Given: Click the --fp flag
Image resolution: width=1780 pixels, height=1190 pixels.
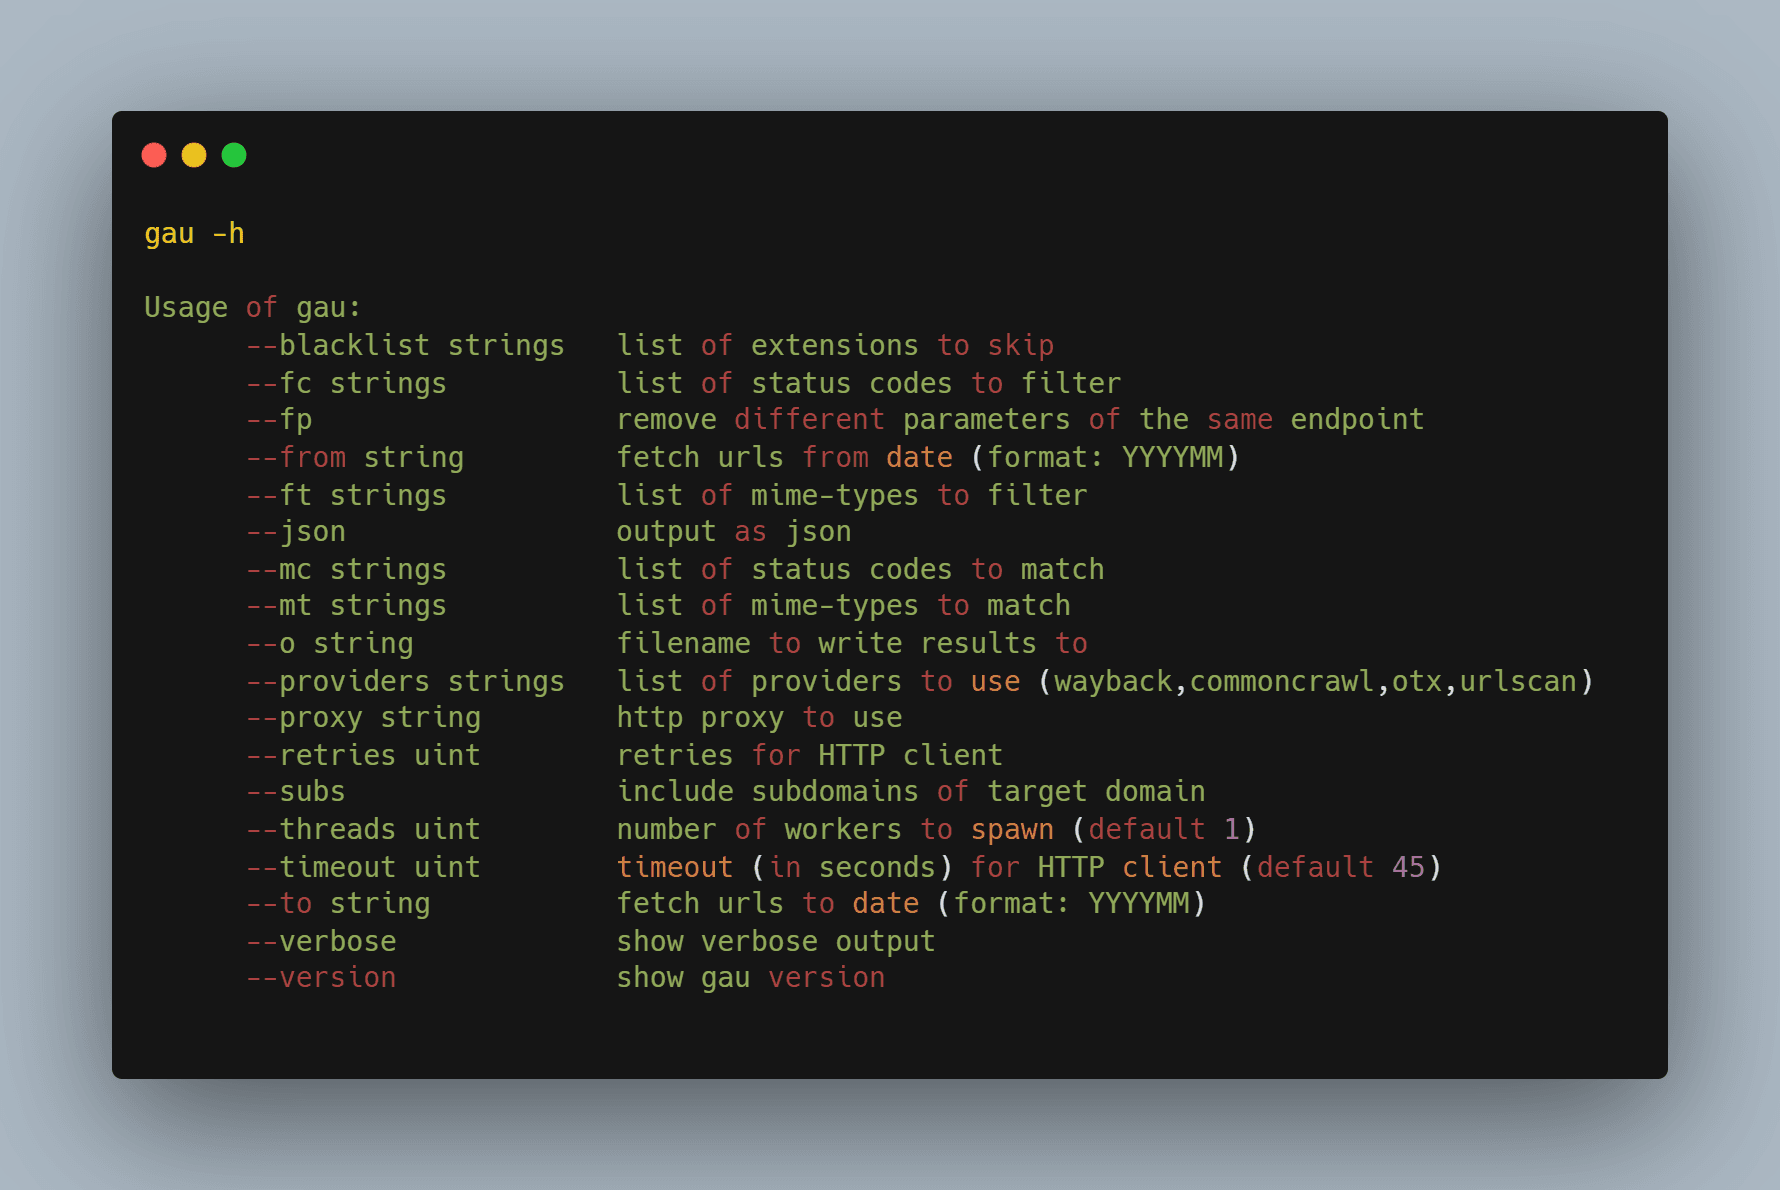Looking at the screenshot, I should click(x=279, y=420).
